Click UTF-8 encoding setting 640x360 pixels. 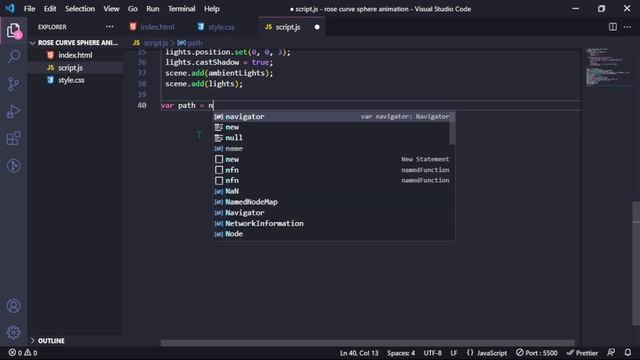[x=432, y=353]
